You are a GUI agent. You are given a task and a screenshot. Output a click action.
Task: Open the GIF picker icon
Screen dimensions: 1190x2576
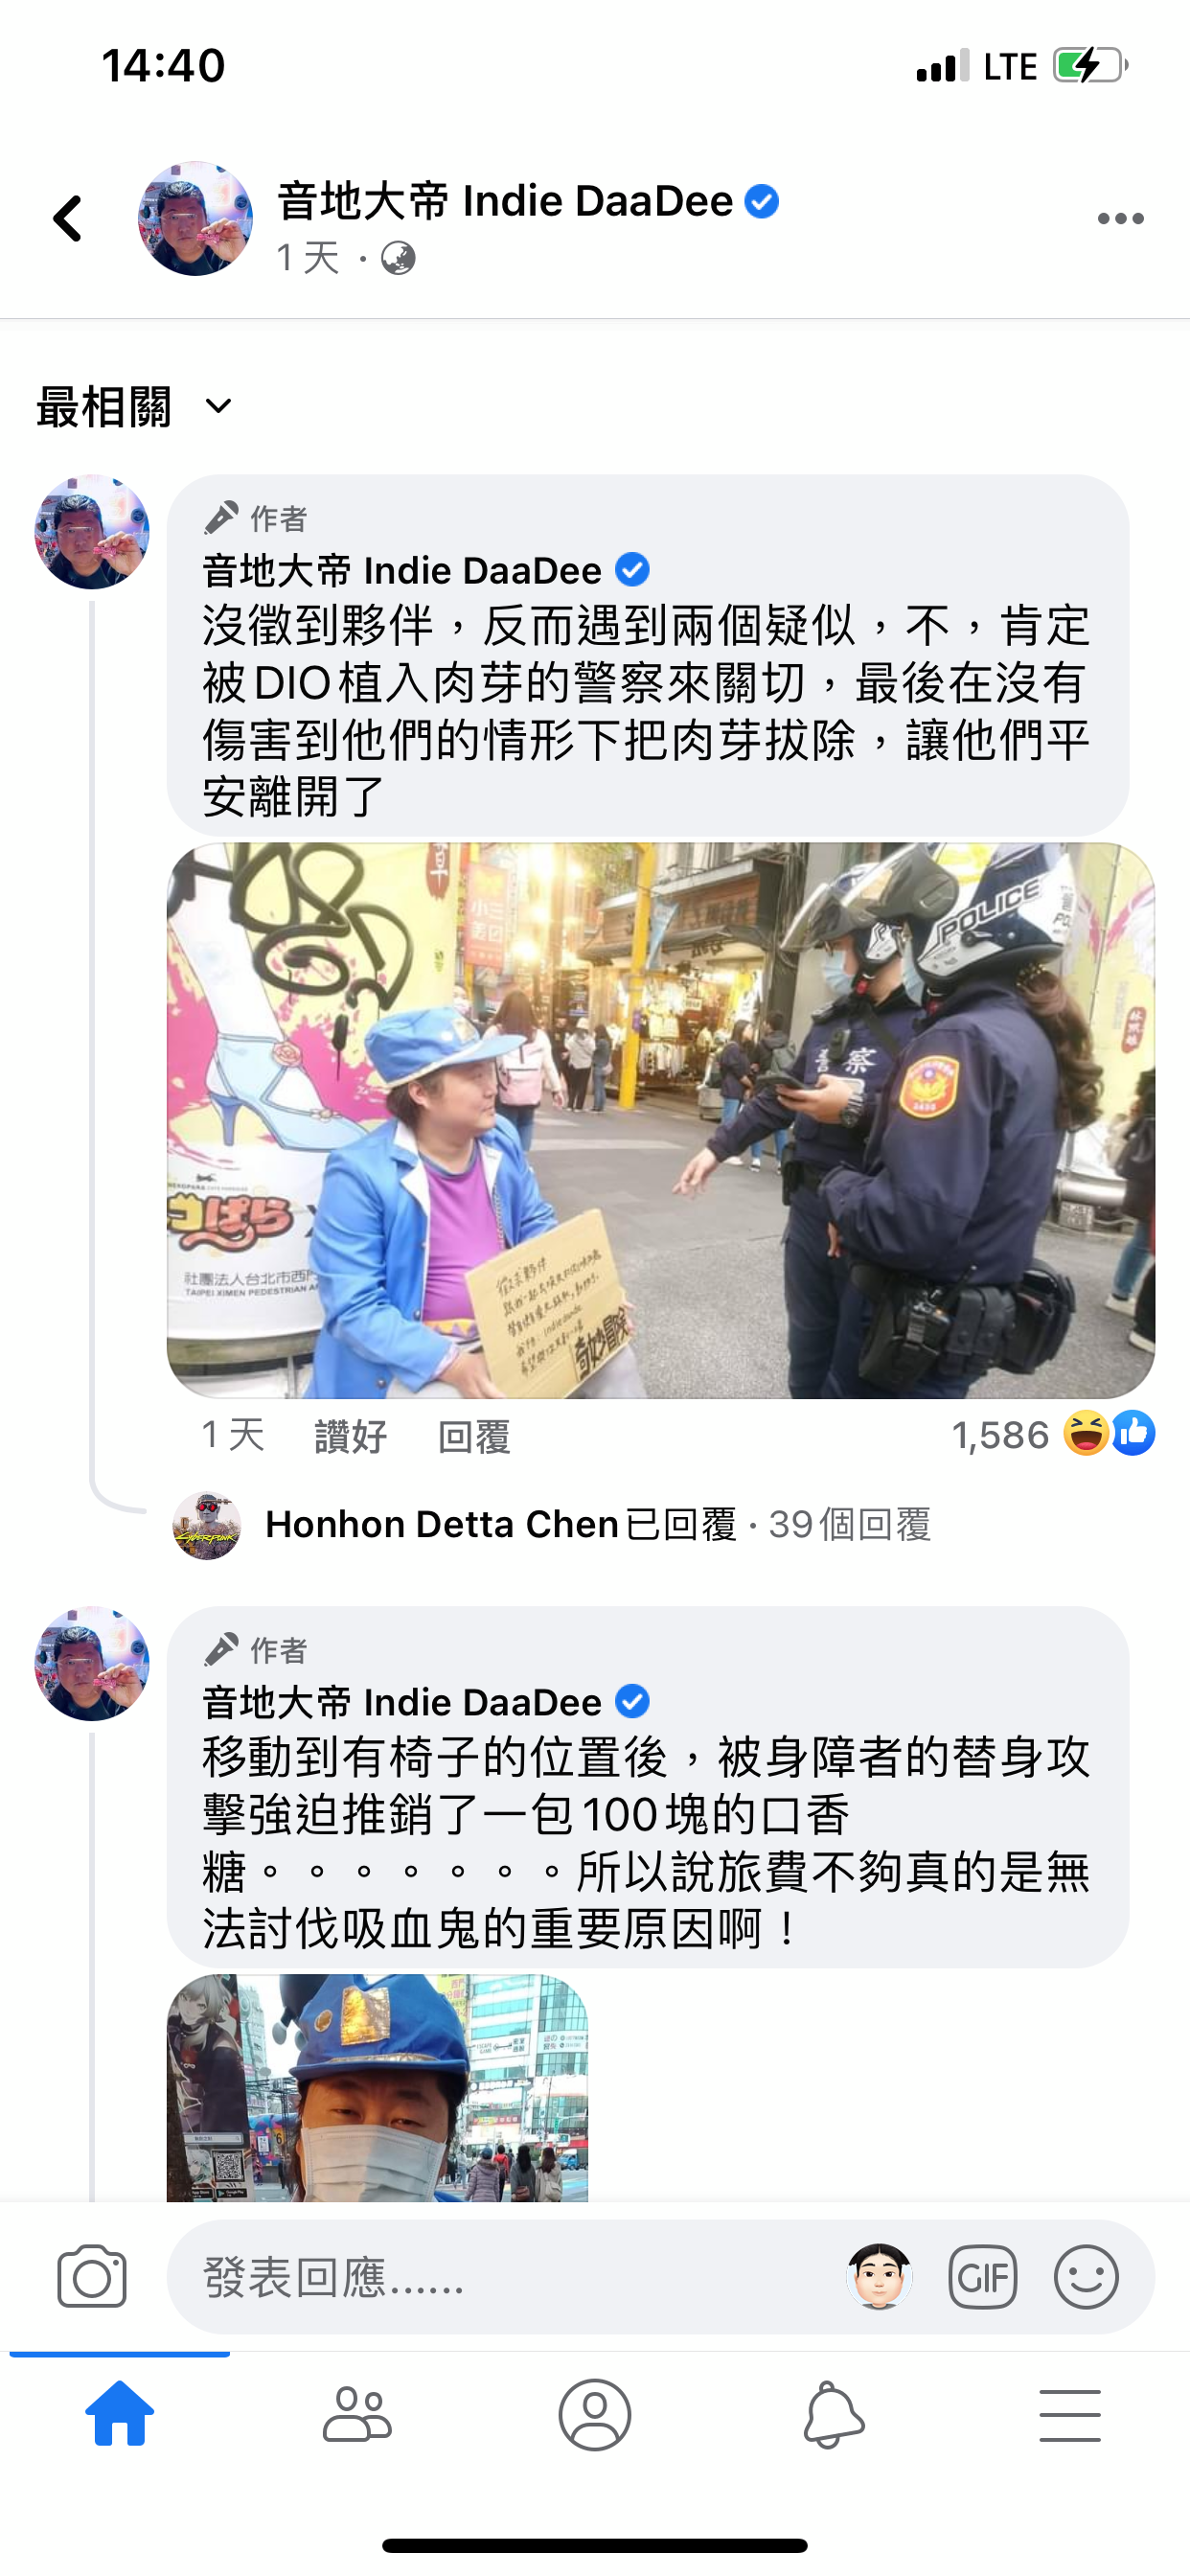[982, 2277]
